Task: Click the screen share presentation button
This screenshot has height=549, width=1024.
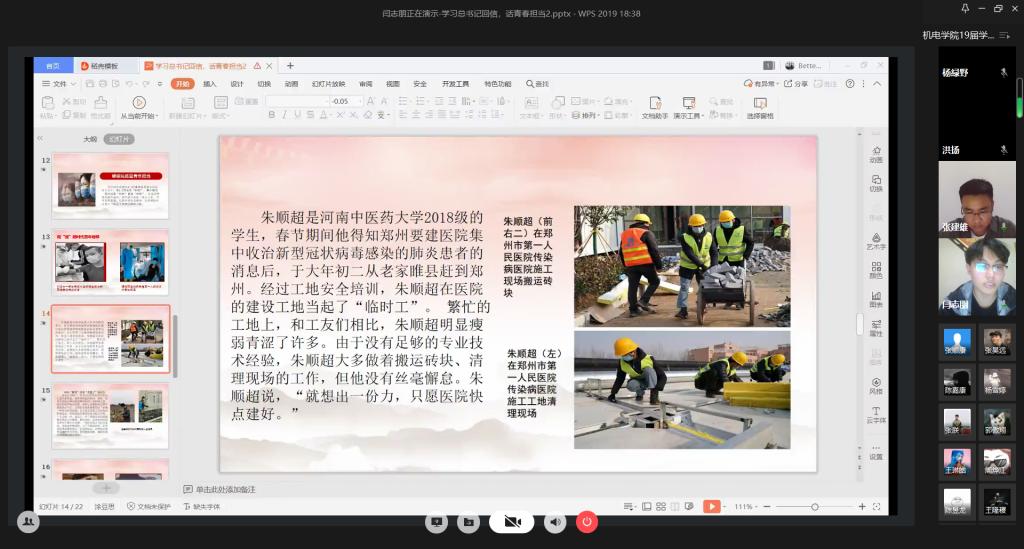Action: click(436, 522)
